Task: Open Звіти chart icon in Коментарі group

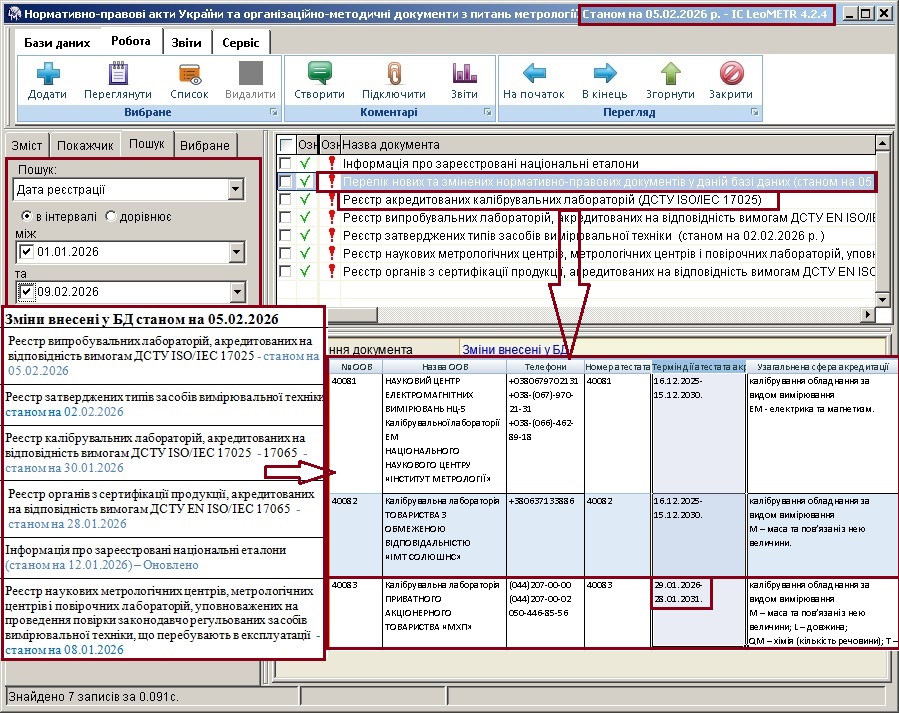Action: pos(463,74)
